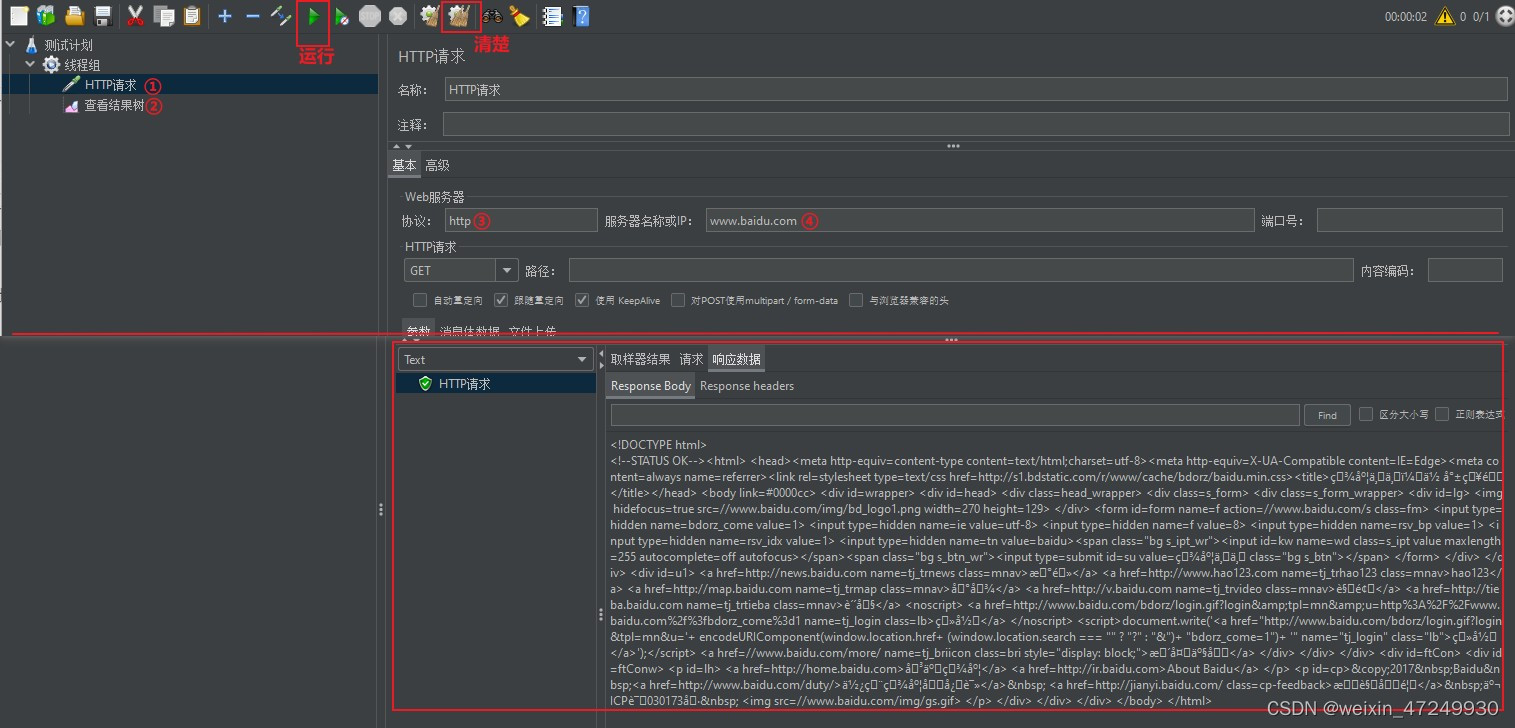Click the 内容编码 input field

(1465, 270)
